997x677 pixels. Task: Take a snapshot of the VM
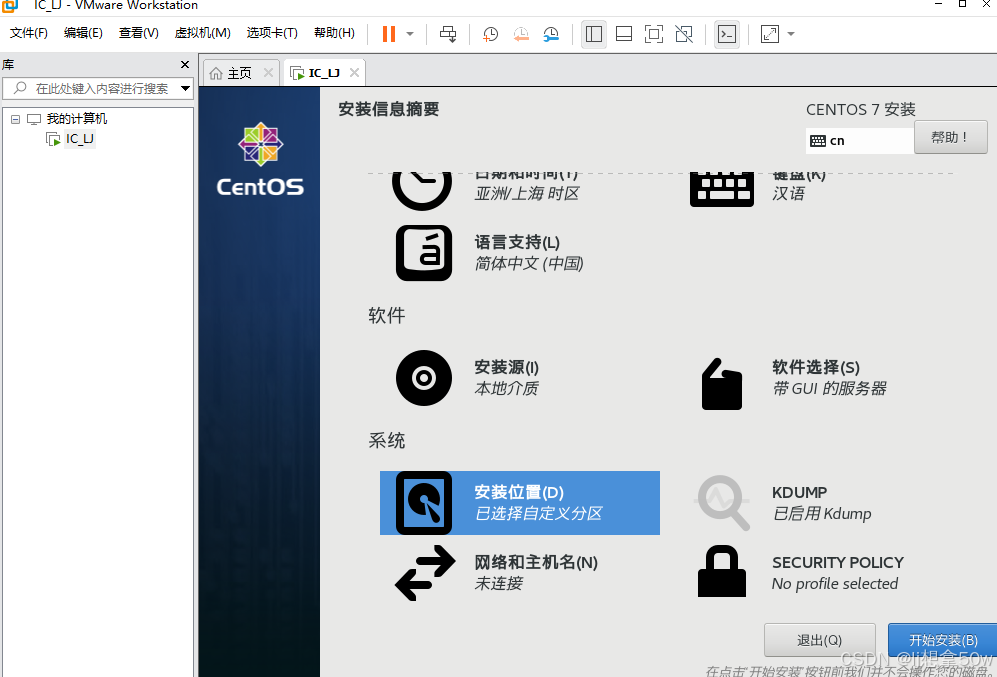(x=490, y=33)
